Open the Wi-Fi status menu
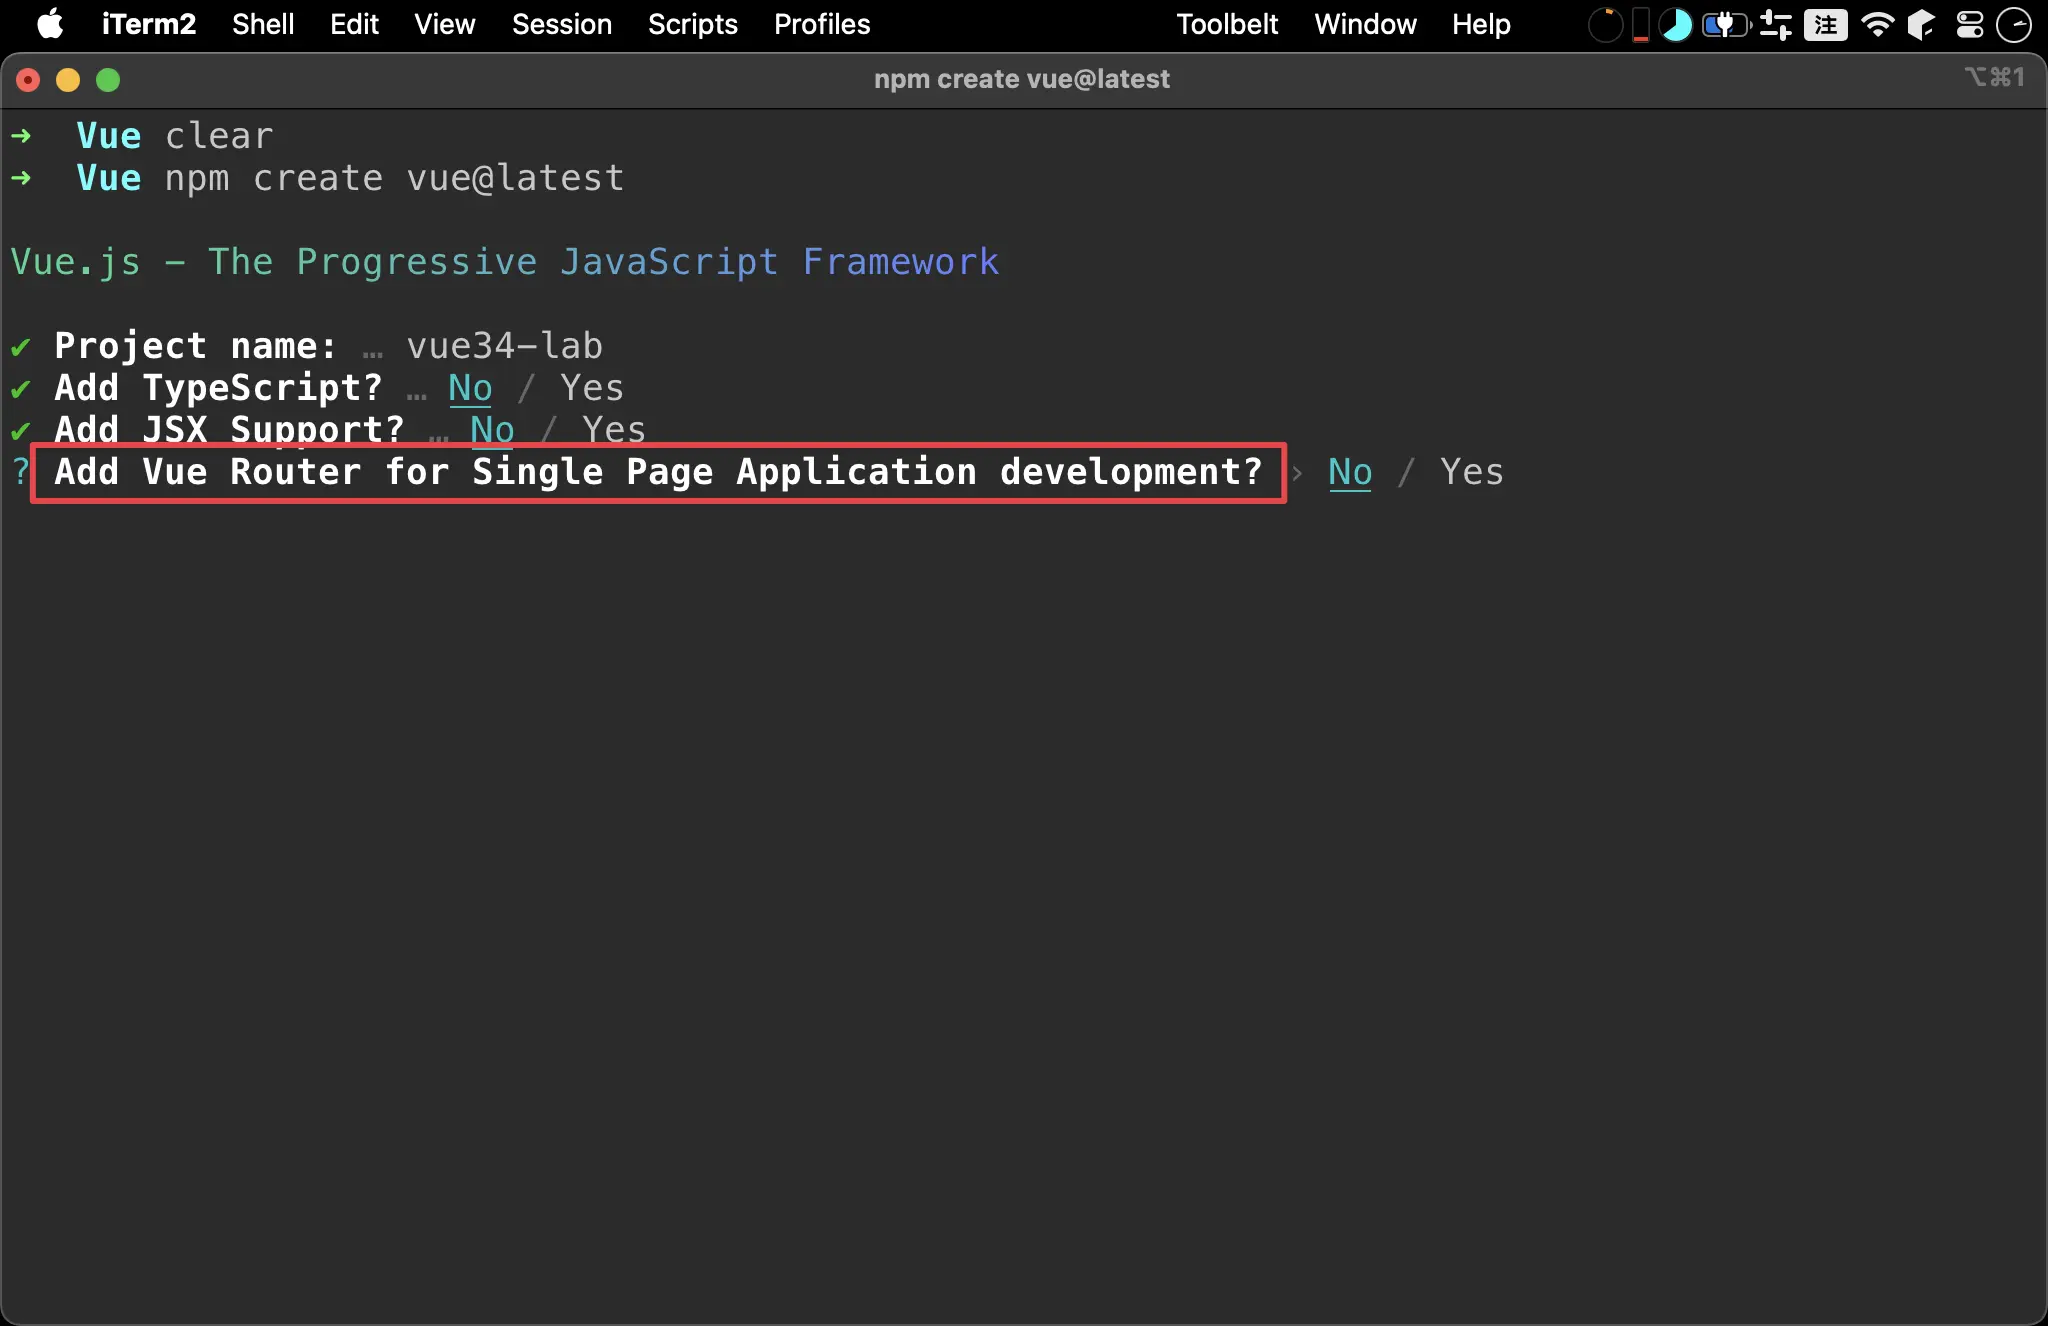Image resolution: width=2048 pixels, height=1326 pixels. (x=1878, y=25)
